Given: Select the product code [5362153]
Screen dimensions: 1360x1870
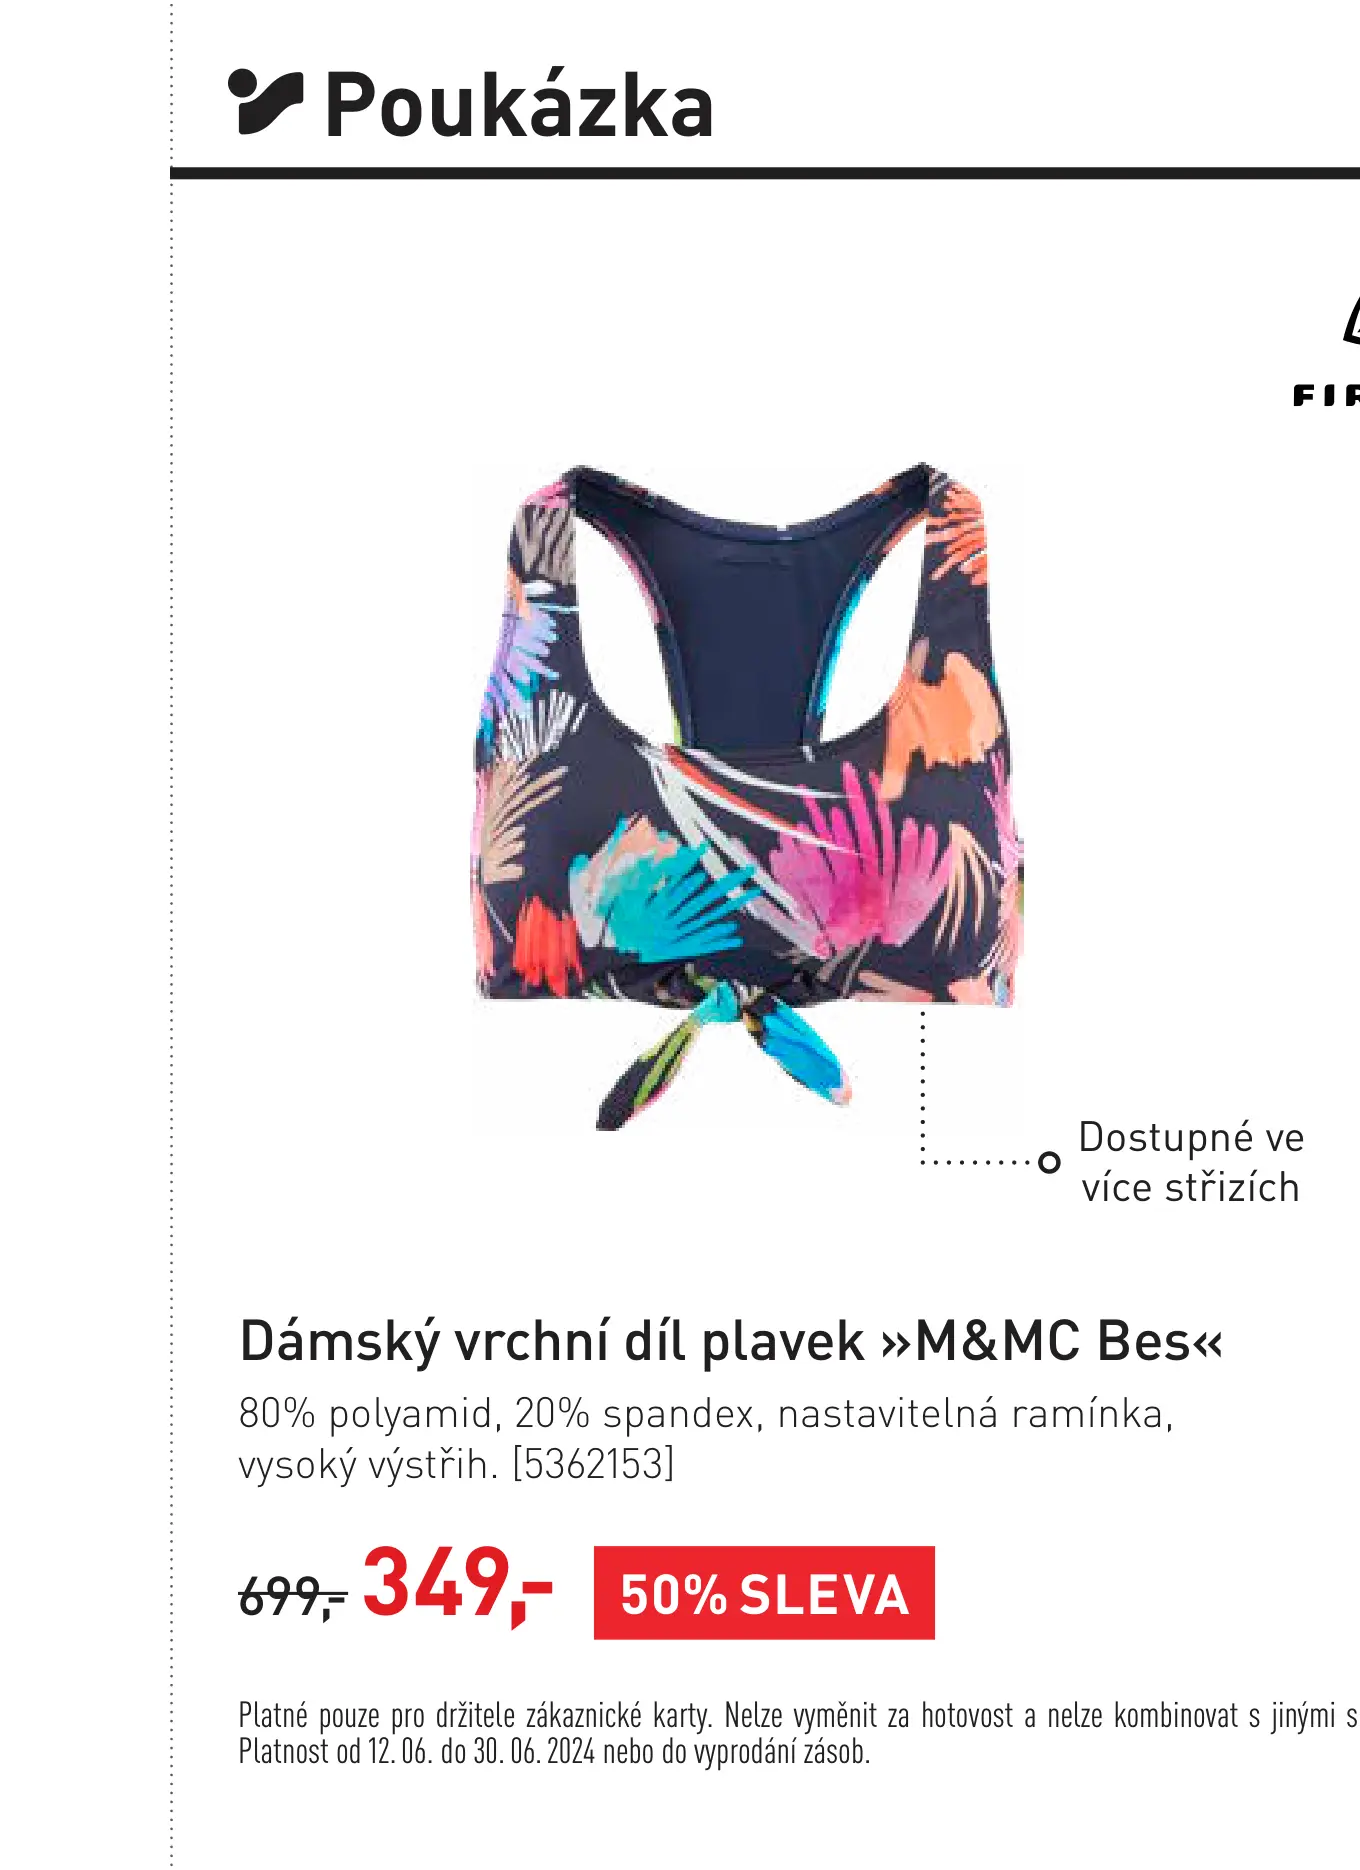Looking at the screenshot, I should pyautogui.click(x=593, y=1464).
